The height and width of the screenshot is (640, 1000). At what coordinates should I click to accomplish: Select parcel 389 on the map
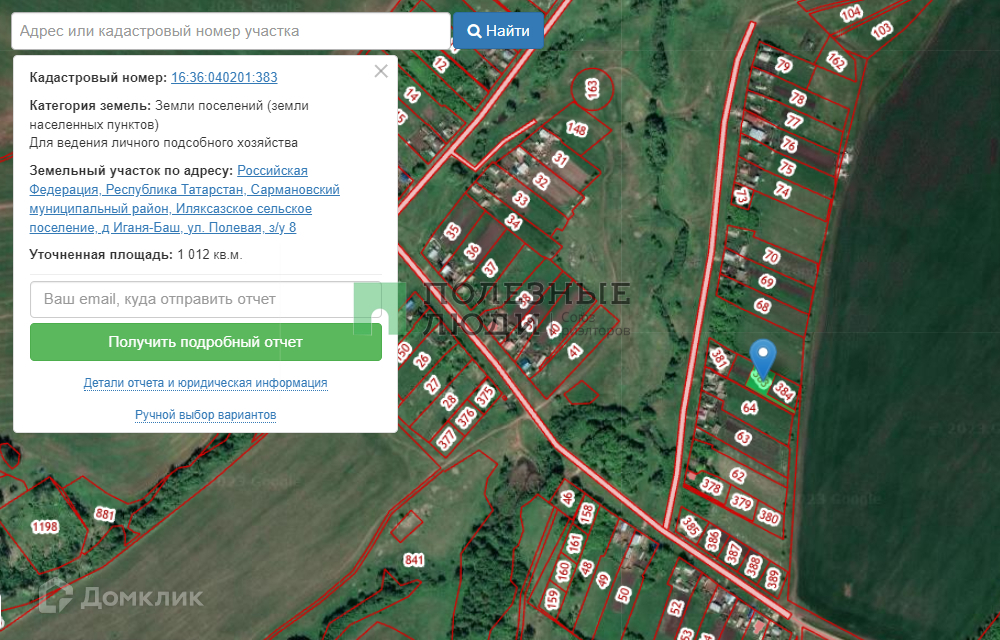(x=773, y=578)
